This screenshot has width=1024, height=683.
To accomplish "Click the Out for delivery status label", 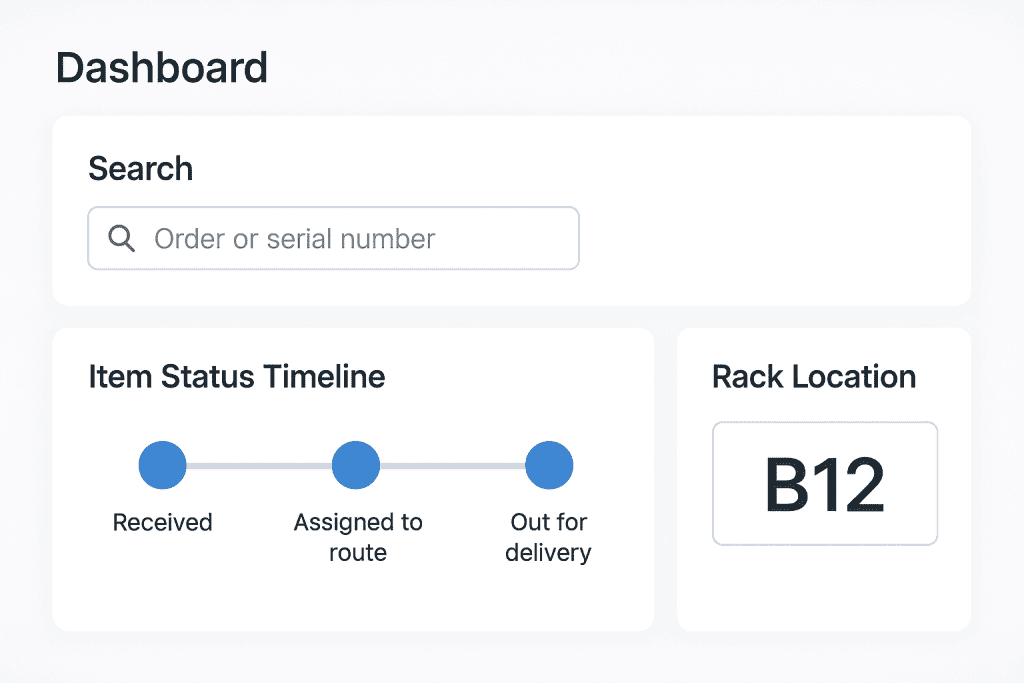I will tap(548, 537).
